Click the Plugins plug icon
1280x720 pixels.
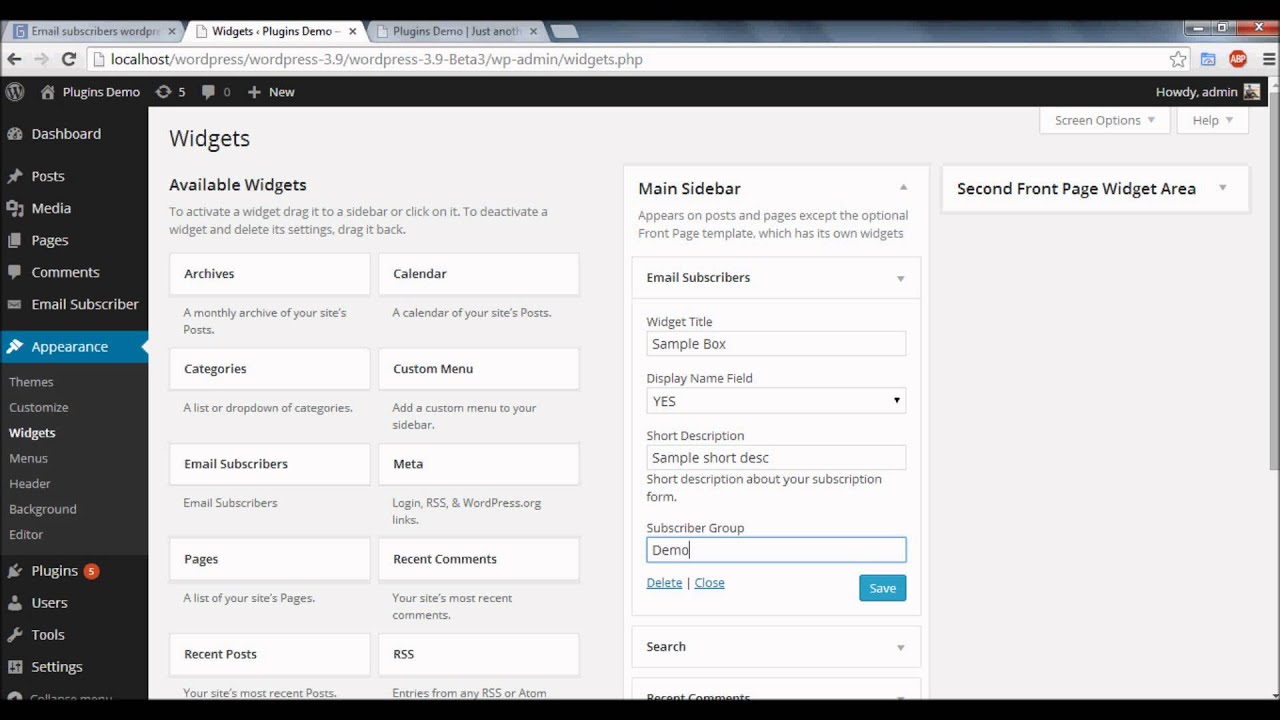pos(15,571)
